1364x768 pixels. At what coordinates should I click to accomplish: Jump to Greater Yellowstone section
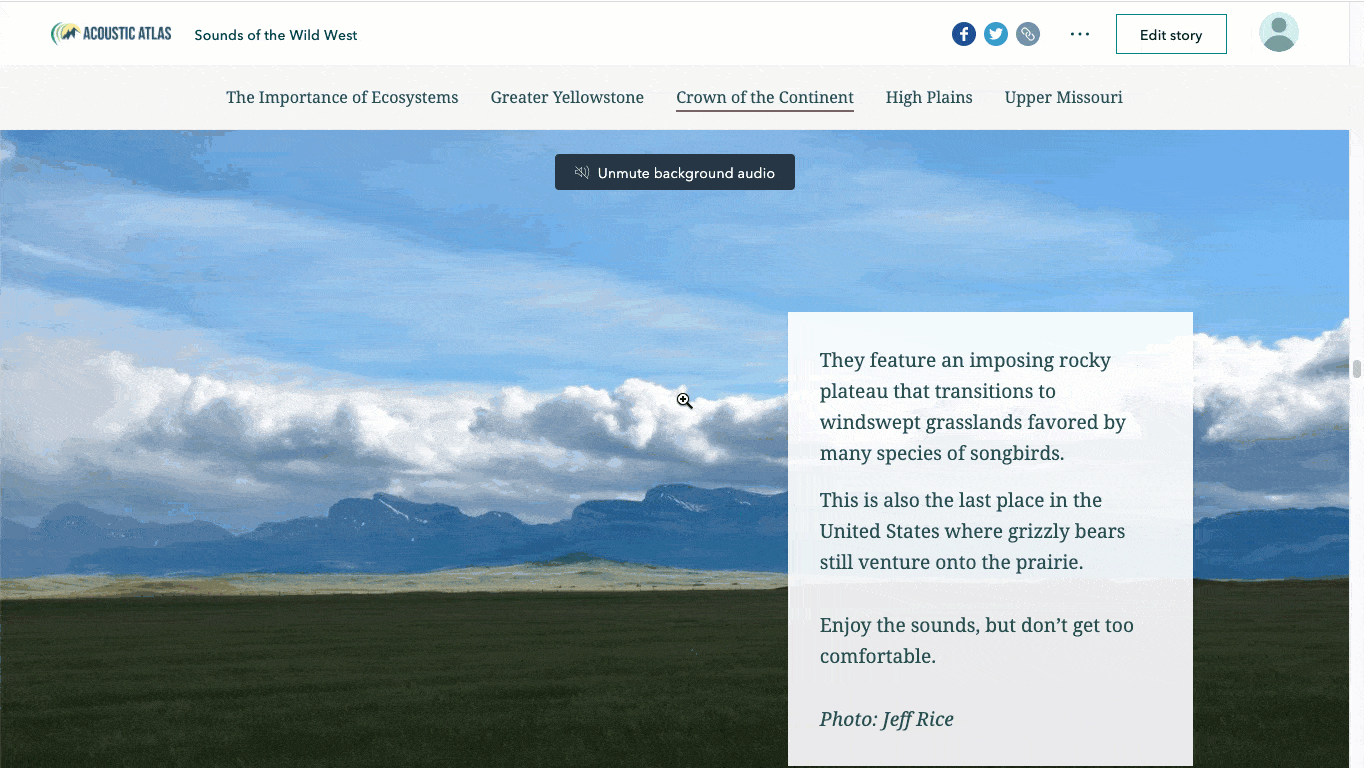coord(567,97)
